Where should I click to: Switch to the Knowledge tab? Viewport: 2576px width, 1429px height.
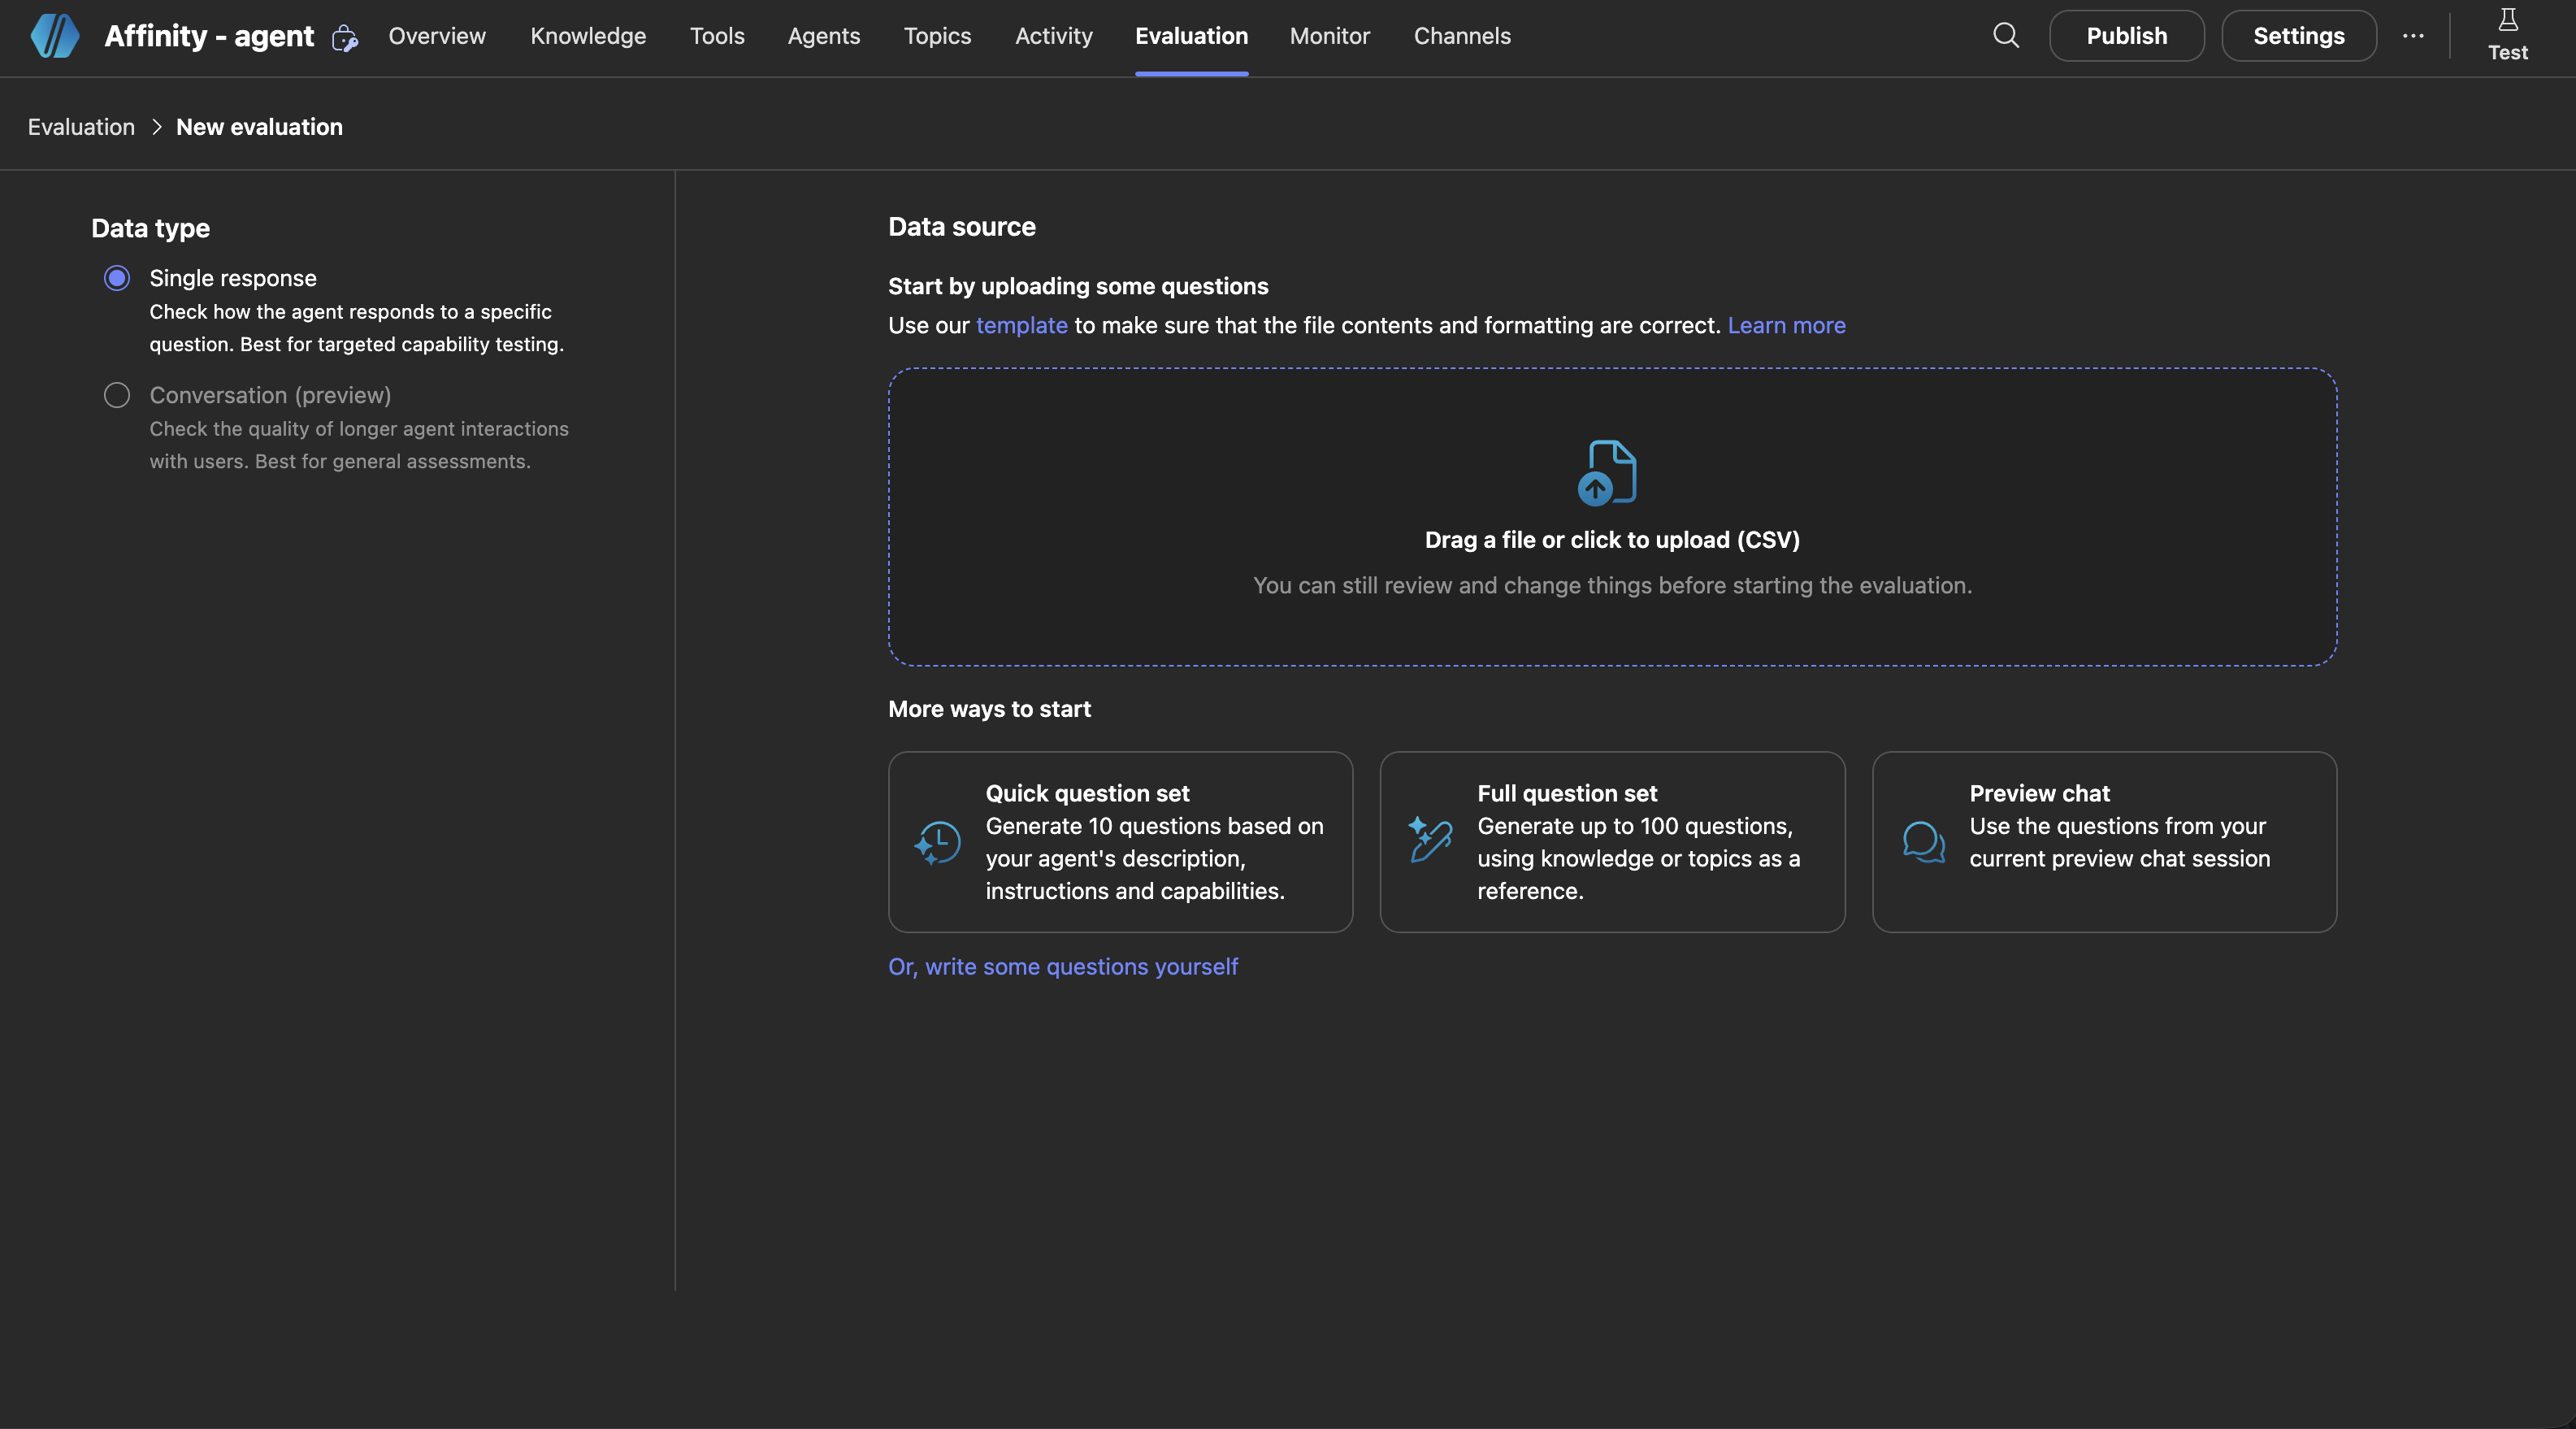[588, 36]
